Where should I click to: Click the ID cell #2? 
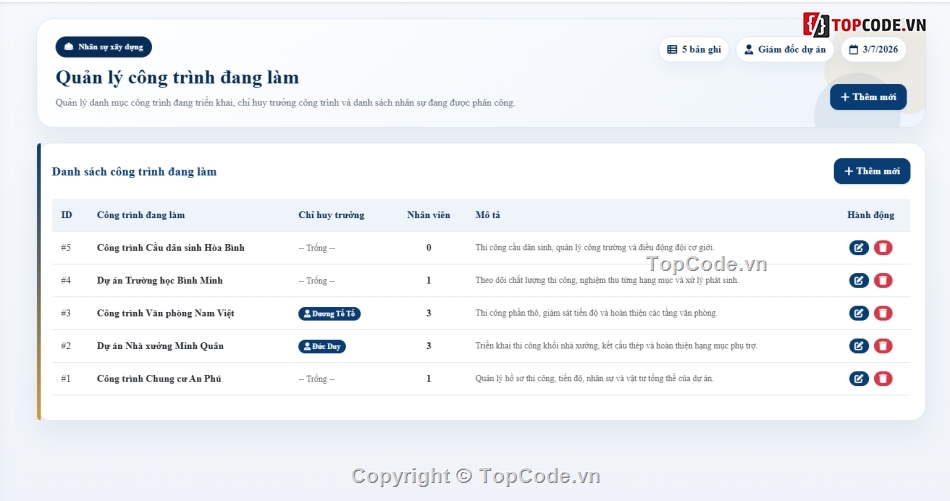click(66, 346)
